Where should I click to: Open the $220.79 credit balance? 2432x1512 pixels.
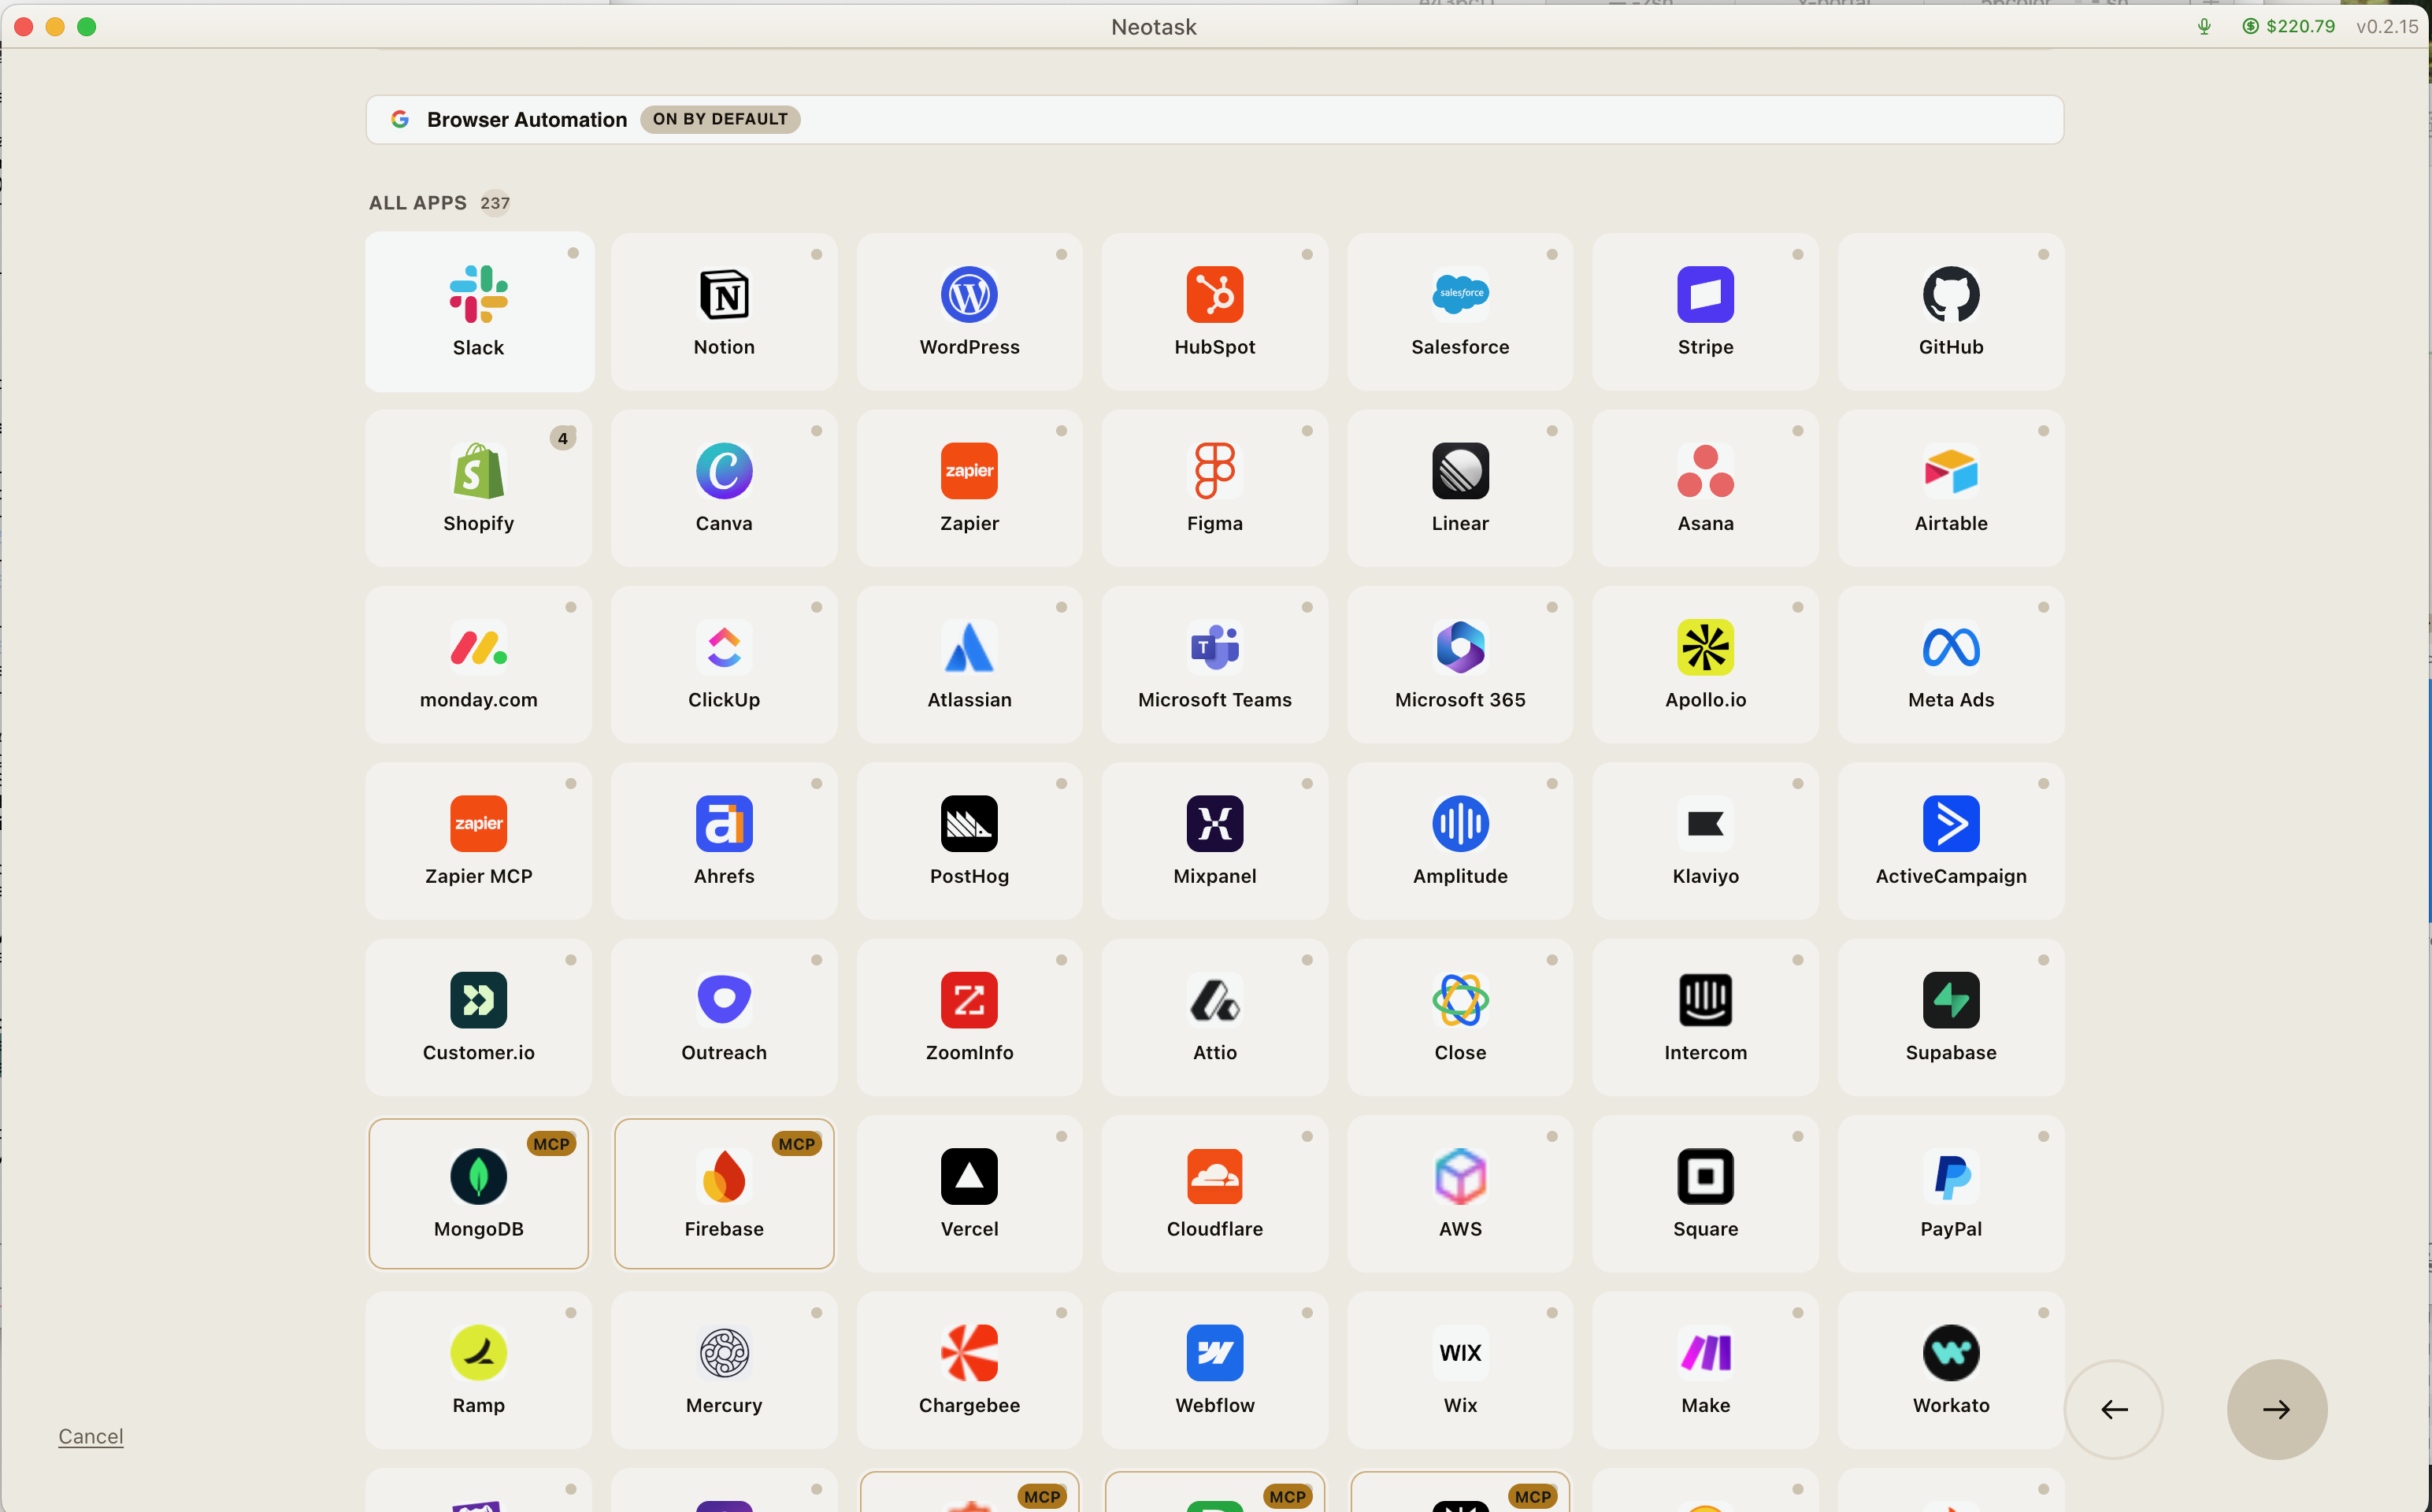pos(2288,26)
